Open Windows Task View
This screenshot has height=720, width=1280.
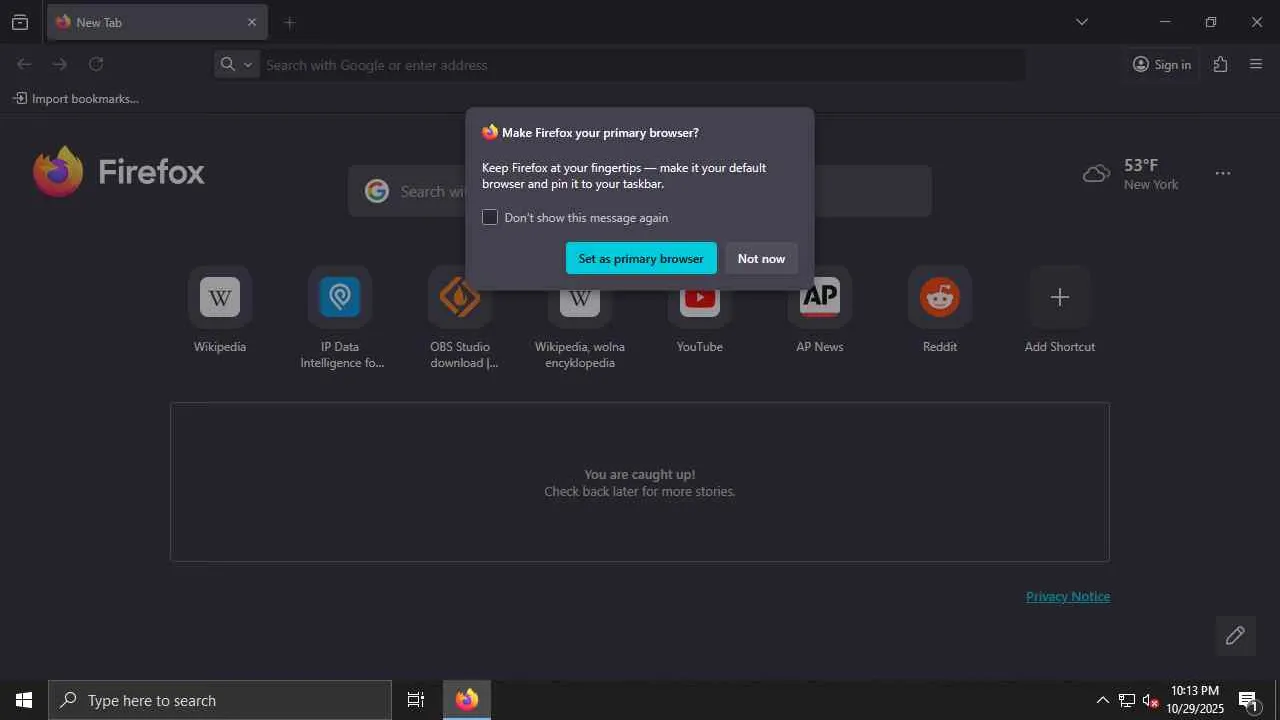click(416, 700)
